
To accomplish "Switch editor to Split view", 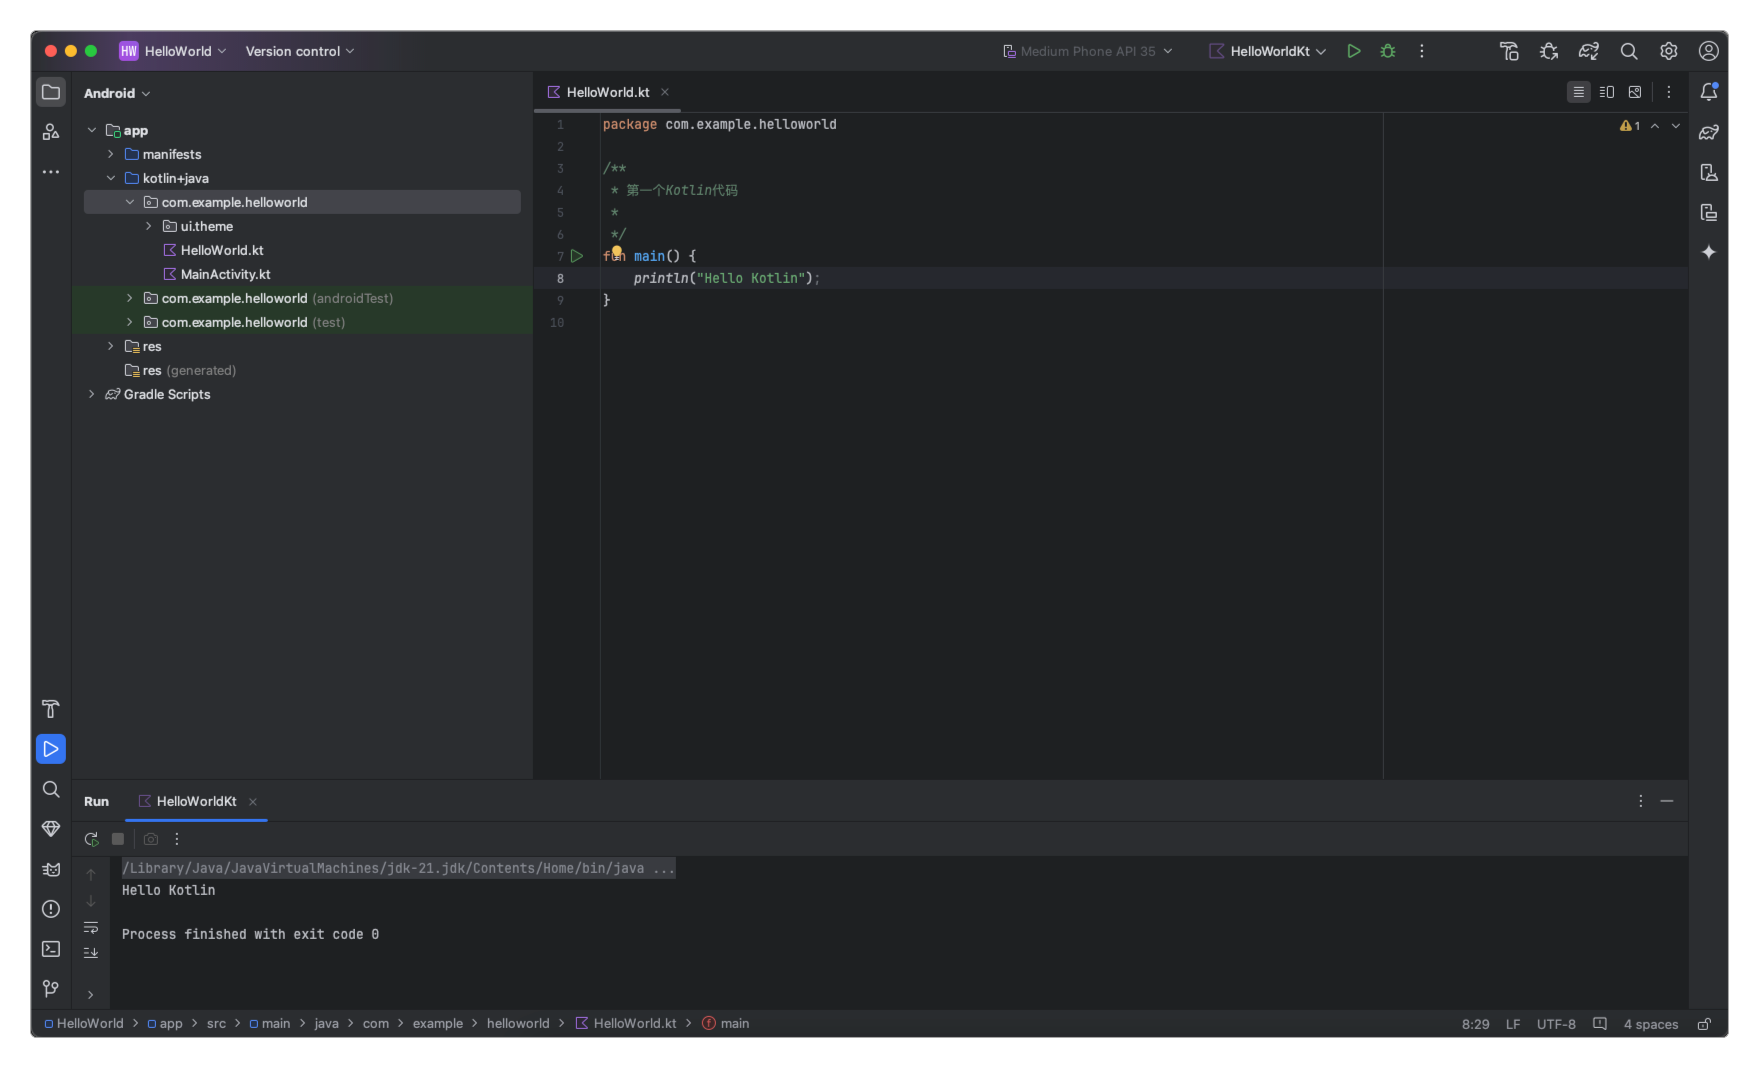I will pos(1606,92).
